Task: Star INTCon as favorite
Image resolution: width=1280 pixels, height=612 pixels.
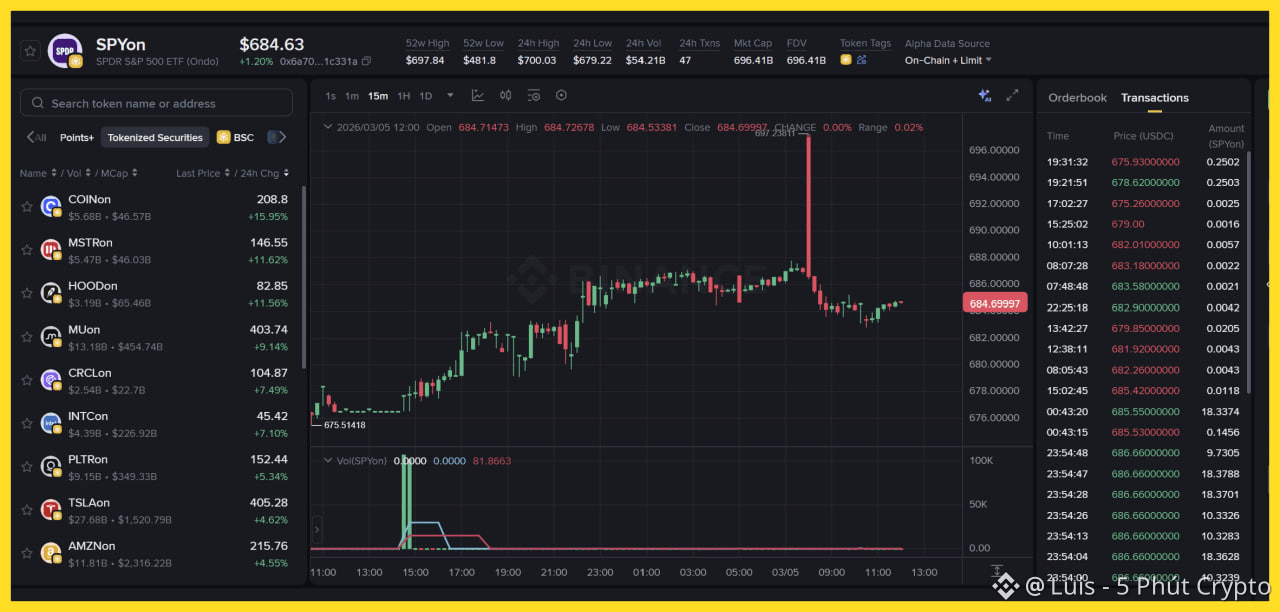Action: [x=27, y=423]
